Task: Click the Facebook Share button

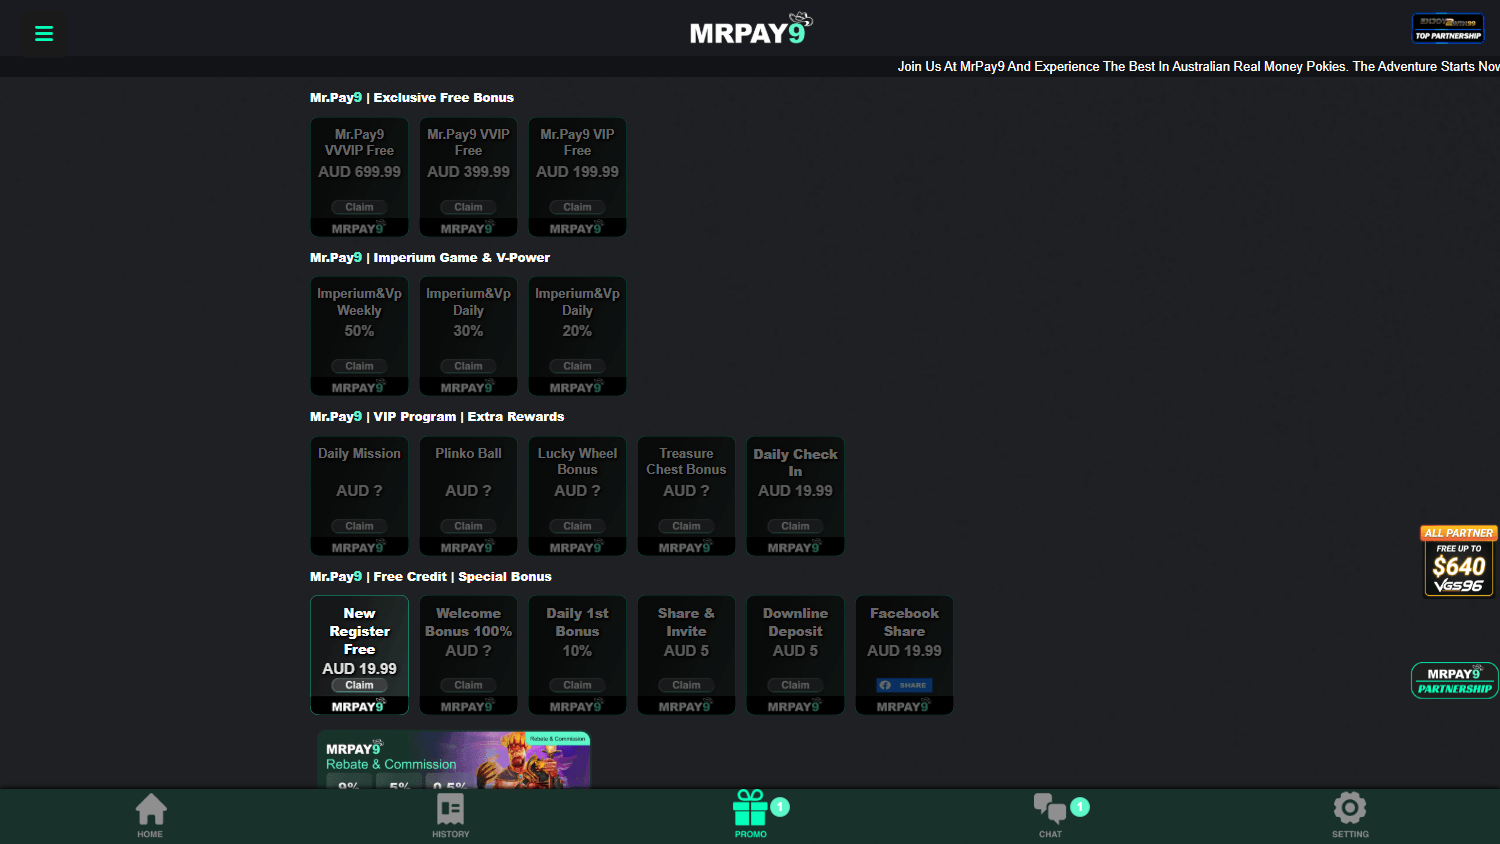Action: pos(904,685)
